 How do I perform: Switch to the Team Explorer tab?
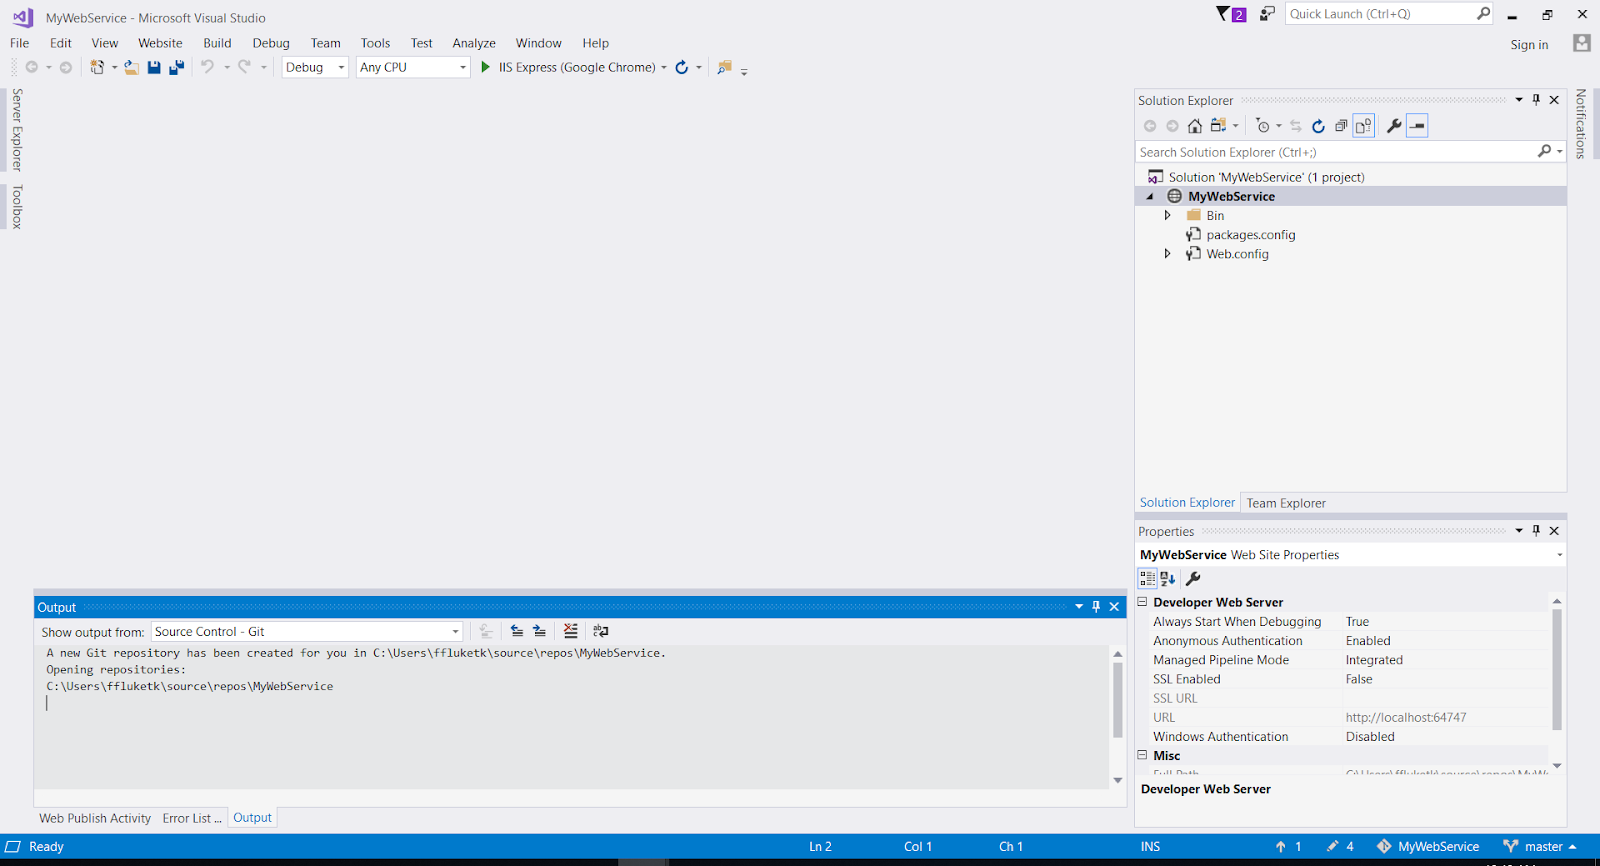[x=1286, y=503]
